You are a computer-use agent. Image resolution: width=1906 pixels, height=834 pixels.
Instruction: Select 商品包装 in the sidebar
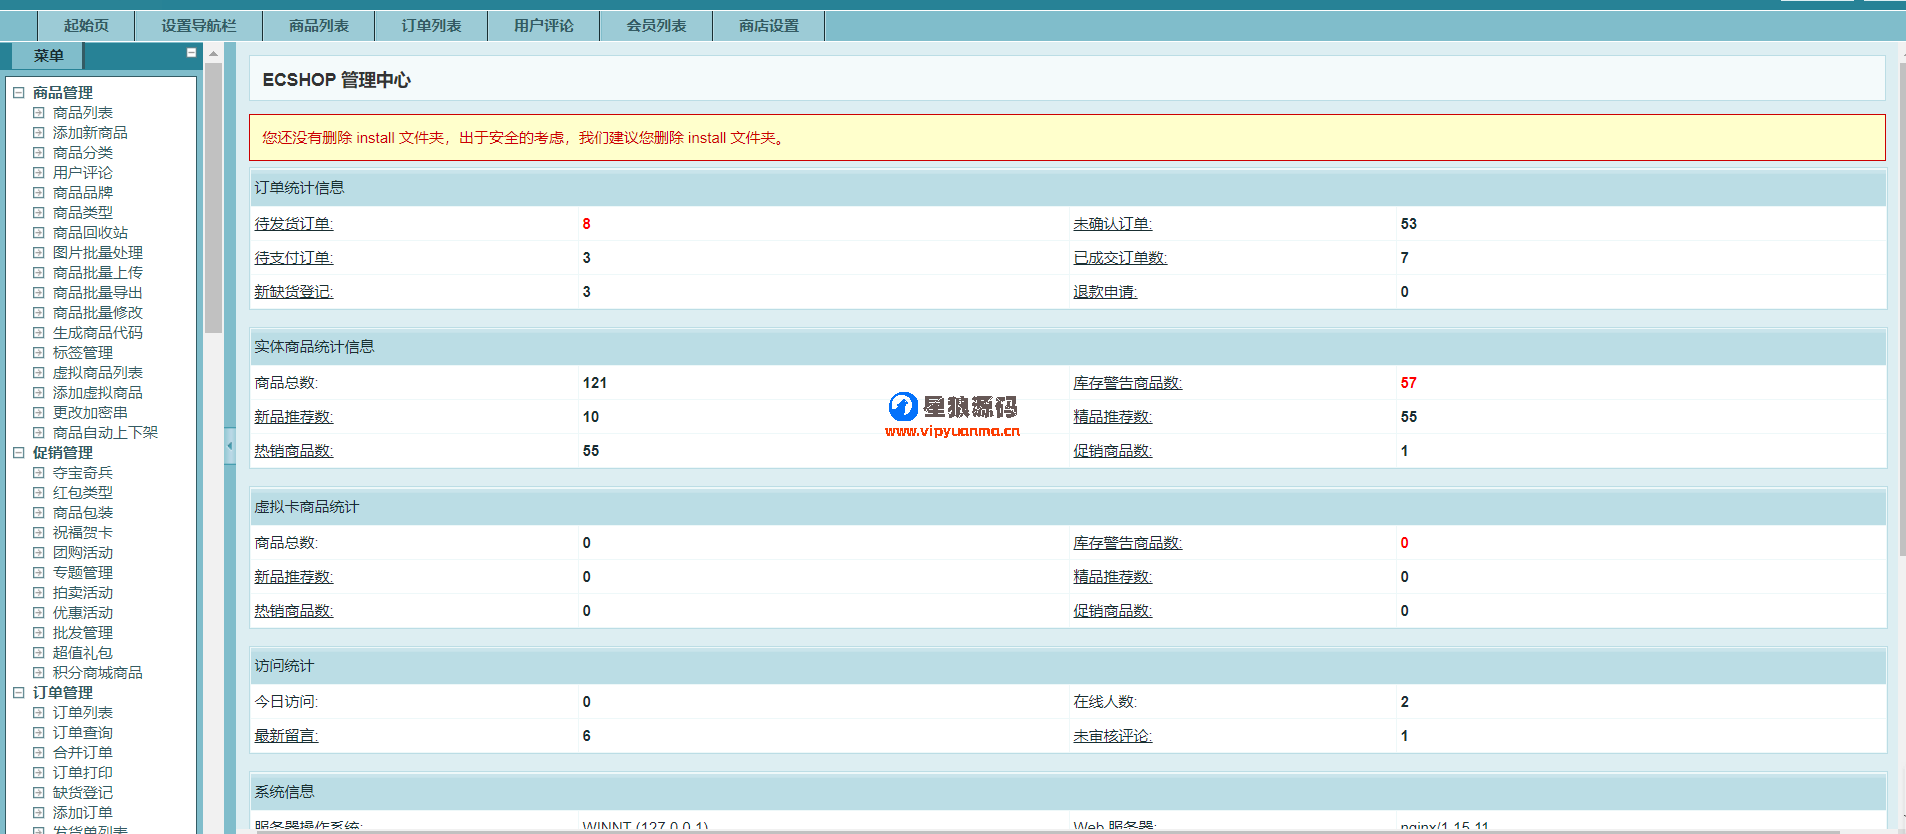(x=83, y=512)
